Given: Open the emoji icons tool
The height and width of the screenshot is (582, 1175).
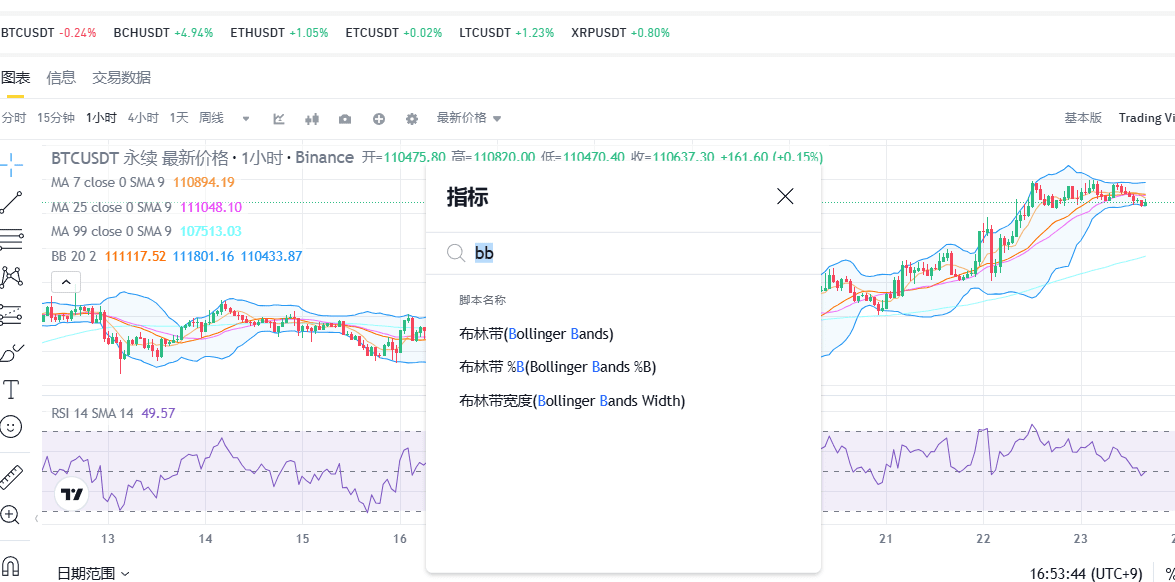Looking at the screenshot, I should 11,427.
